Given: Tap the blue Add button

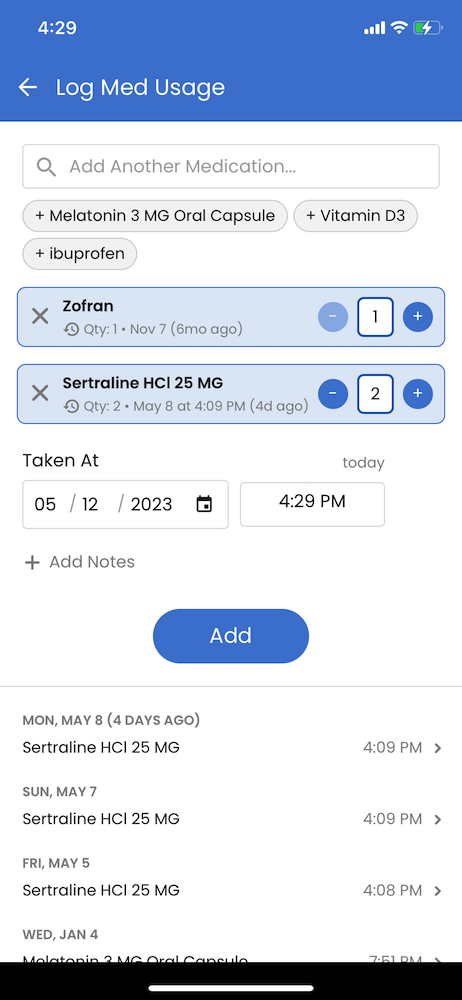Looking at the screenshot, I should click(x=231, y=636).
